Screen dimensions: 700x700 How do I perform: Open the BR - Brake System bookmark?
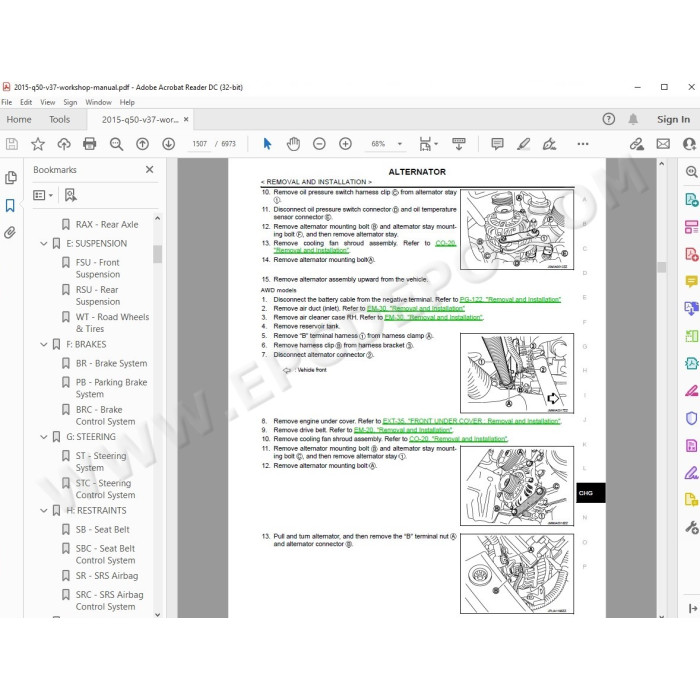tap(111, 363)
